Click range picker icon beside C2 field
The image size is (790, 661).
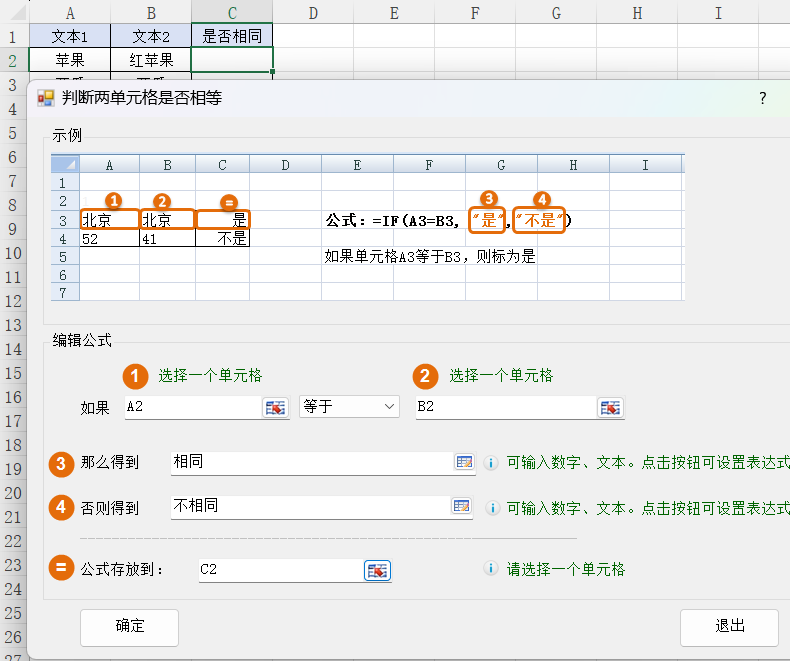(377, 570)
